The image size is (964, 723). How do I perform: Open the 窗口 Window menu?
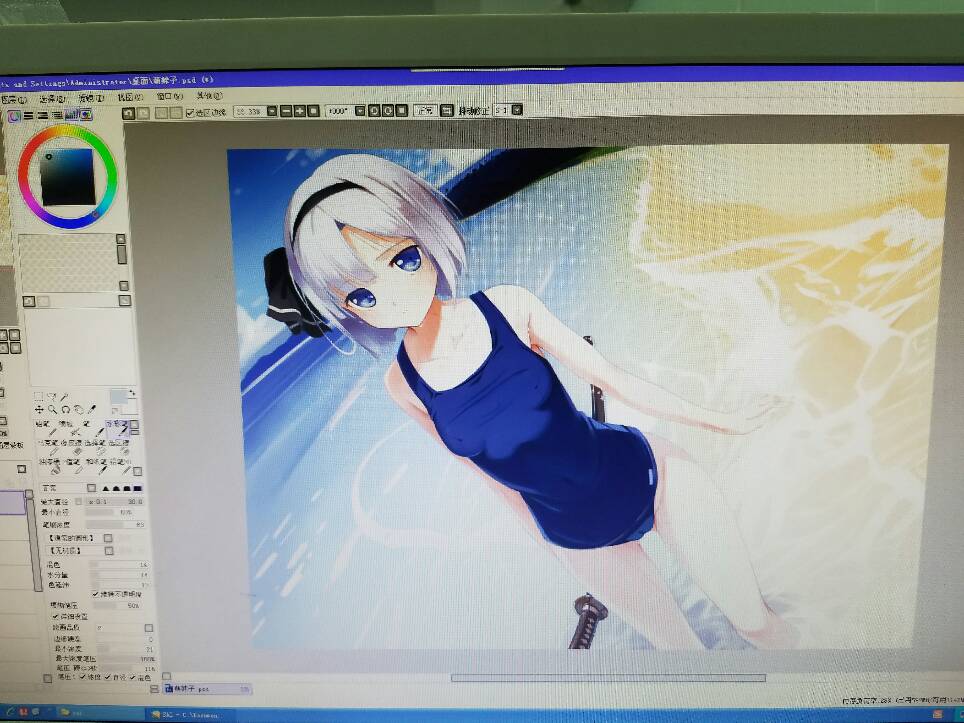point(169,97)
